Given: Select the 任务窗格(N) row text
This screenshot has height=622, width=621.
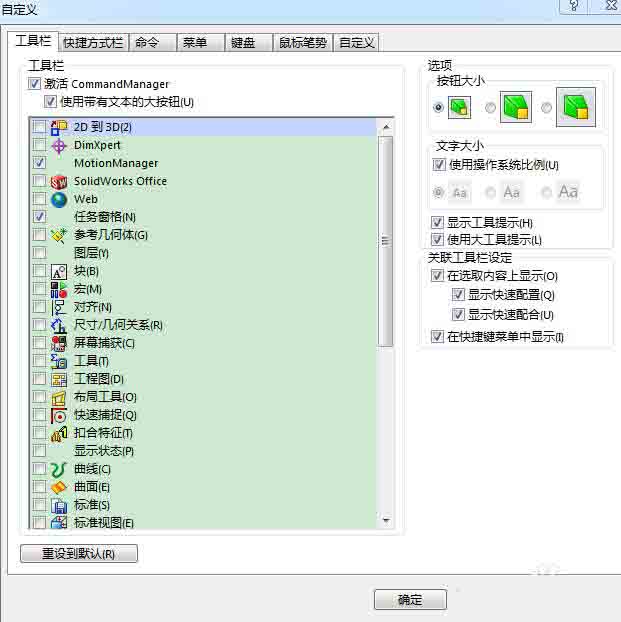Looking at the screenshot, I should click(x=105, y=217).
